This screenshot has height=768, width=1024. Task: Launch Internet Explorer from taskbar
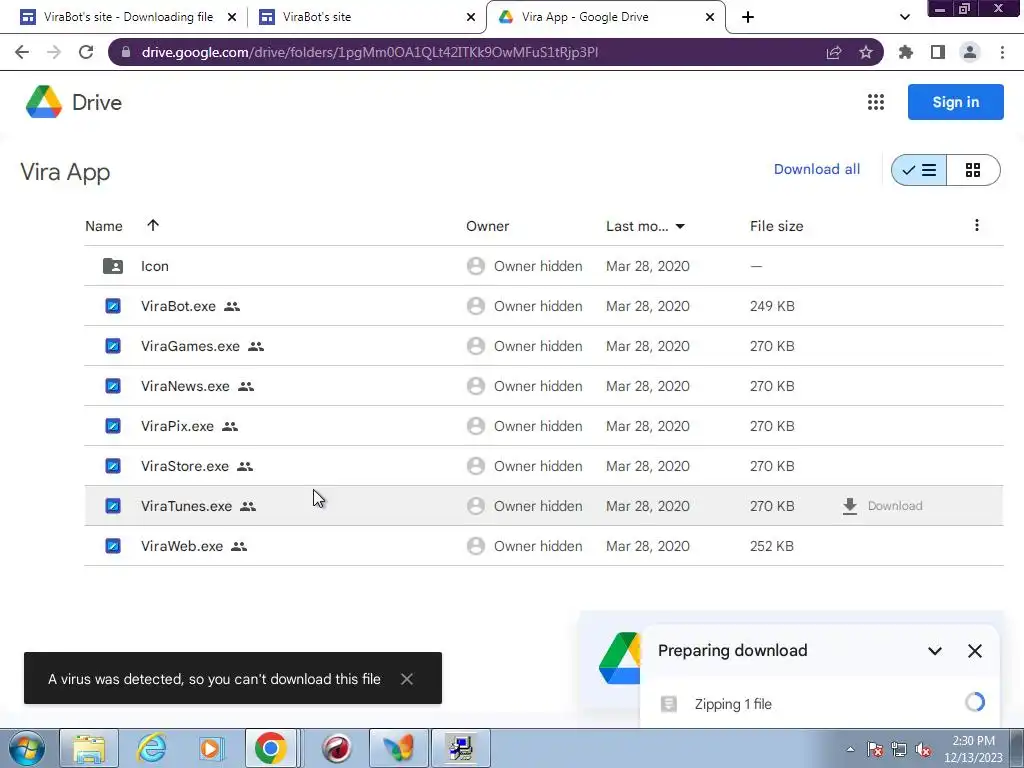[151, 748]
